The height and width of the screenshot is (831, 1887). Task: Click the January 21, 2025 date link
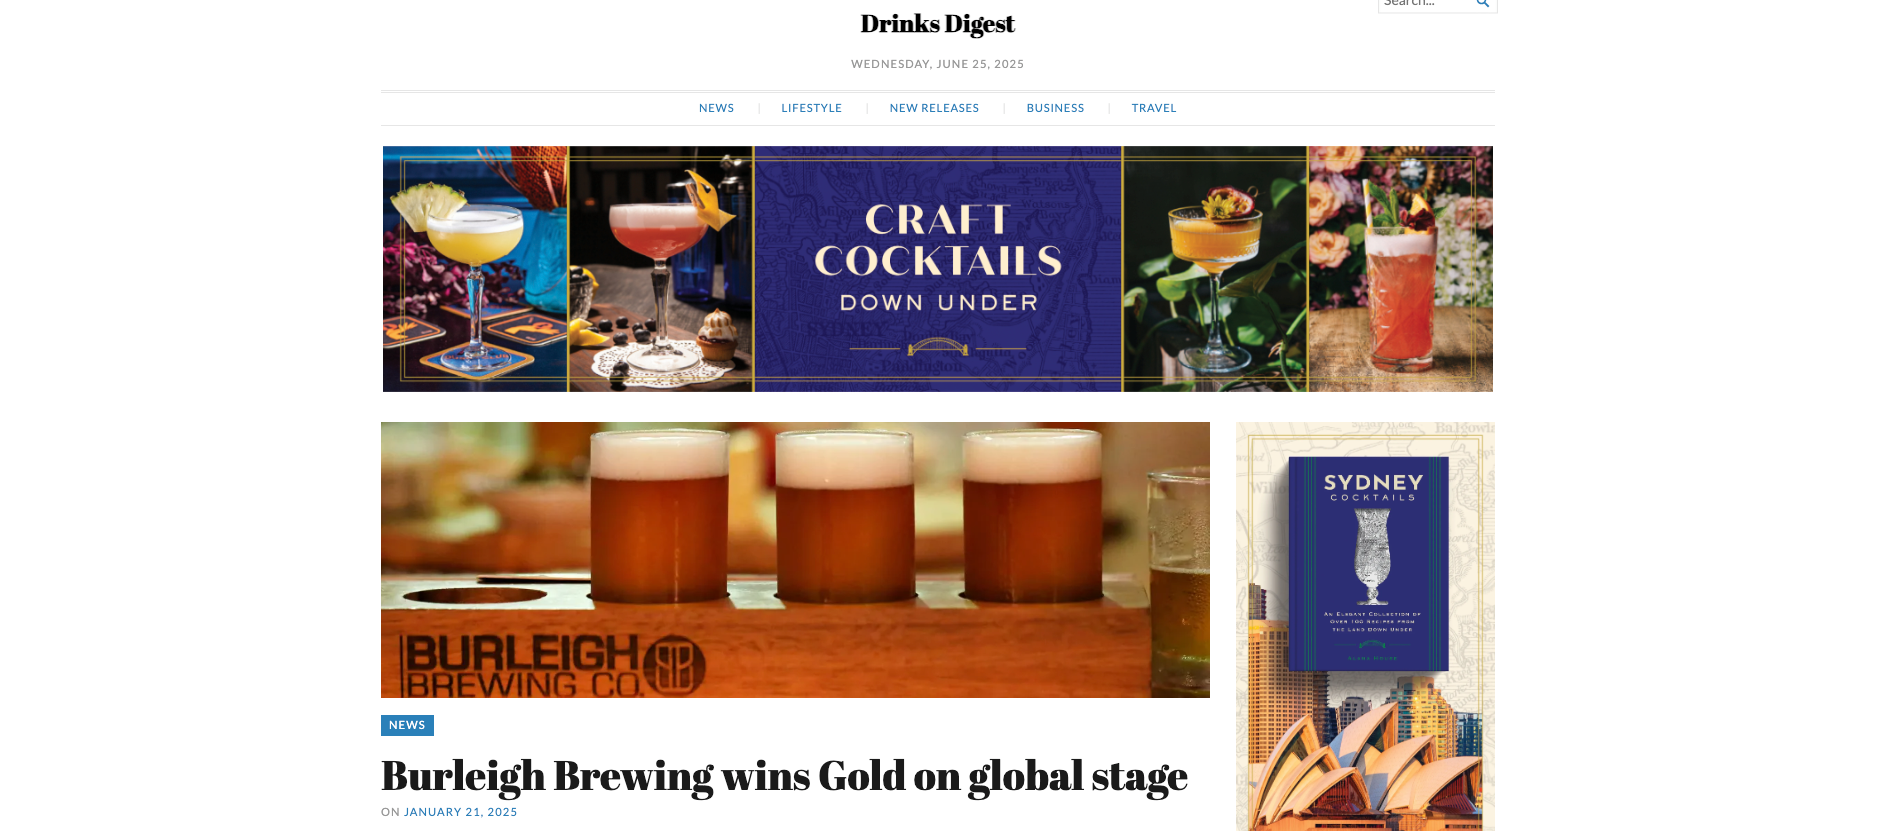461,812
